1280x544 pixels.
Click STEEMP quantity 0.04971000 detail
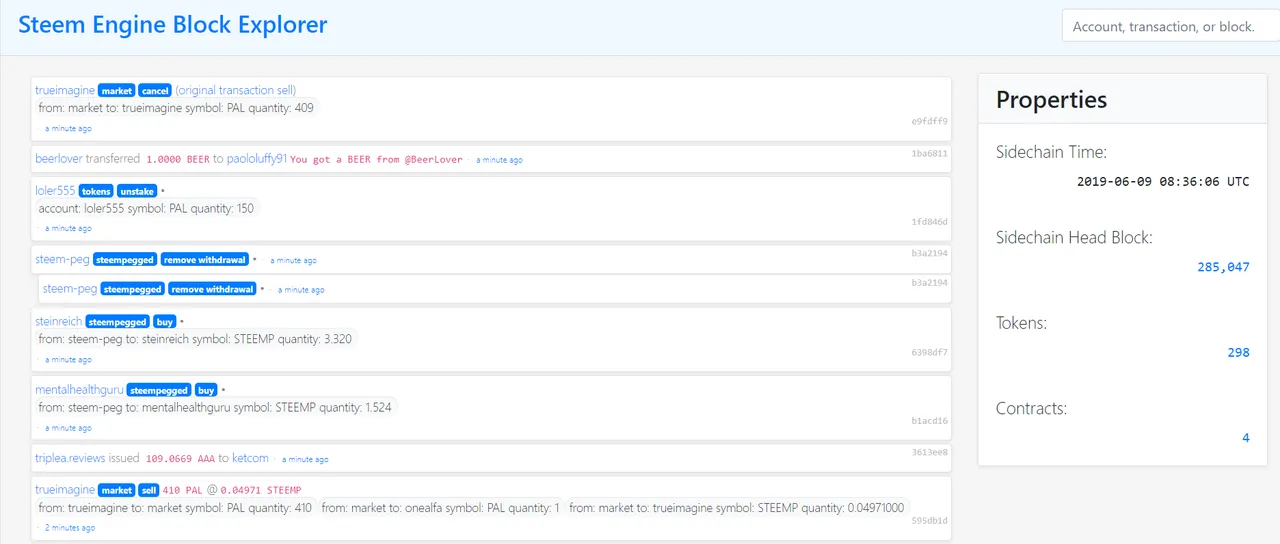pos(738,508)
